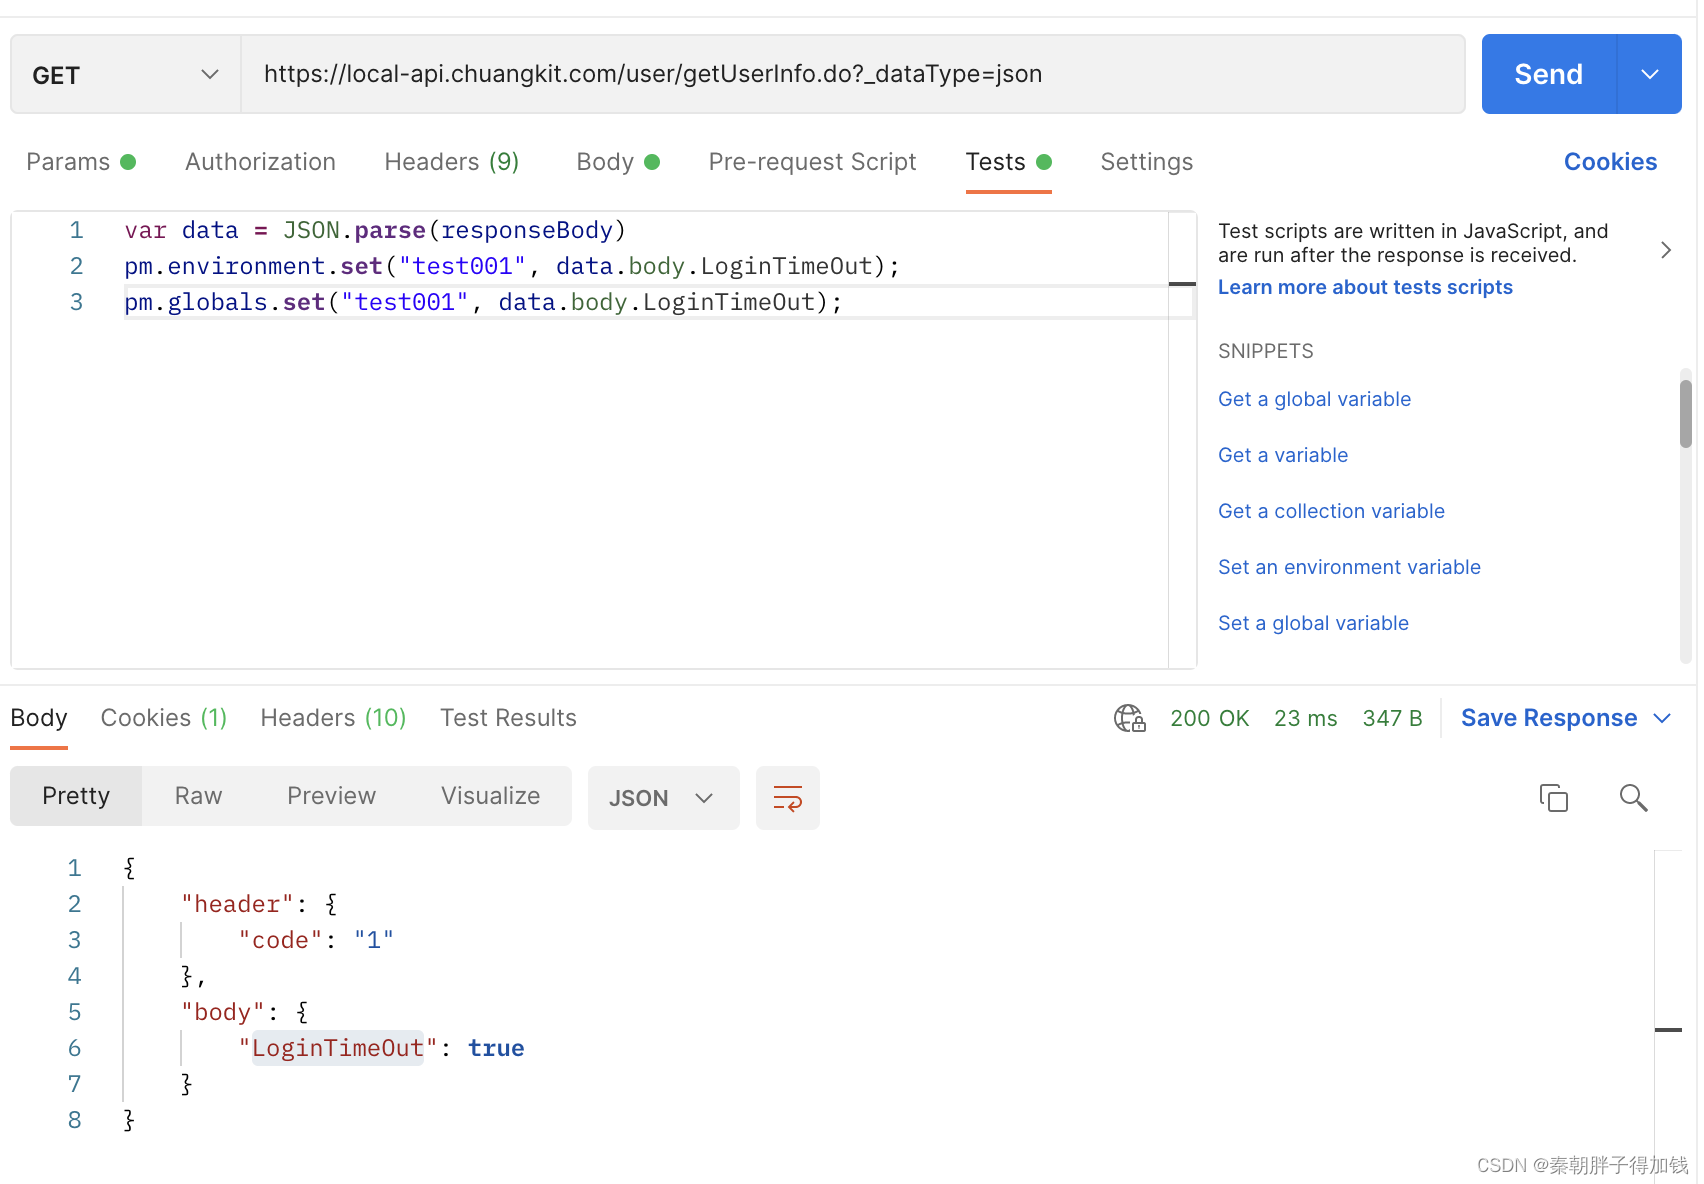Viewport: 1704px width, 1184px height.
Task: Collapse the snippets side panel
Action: (1665, 250)
